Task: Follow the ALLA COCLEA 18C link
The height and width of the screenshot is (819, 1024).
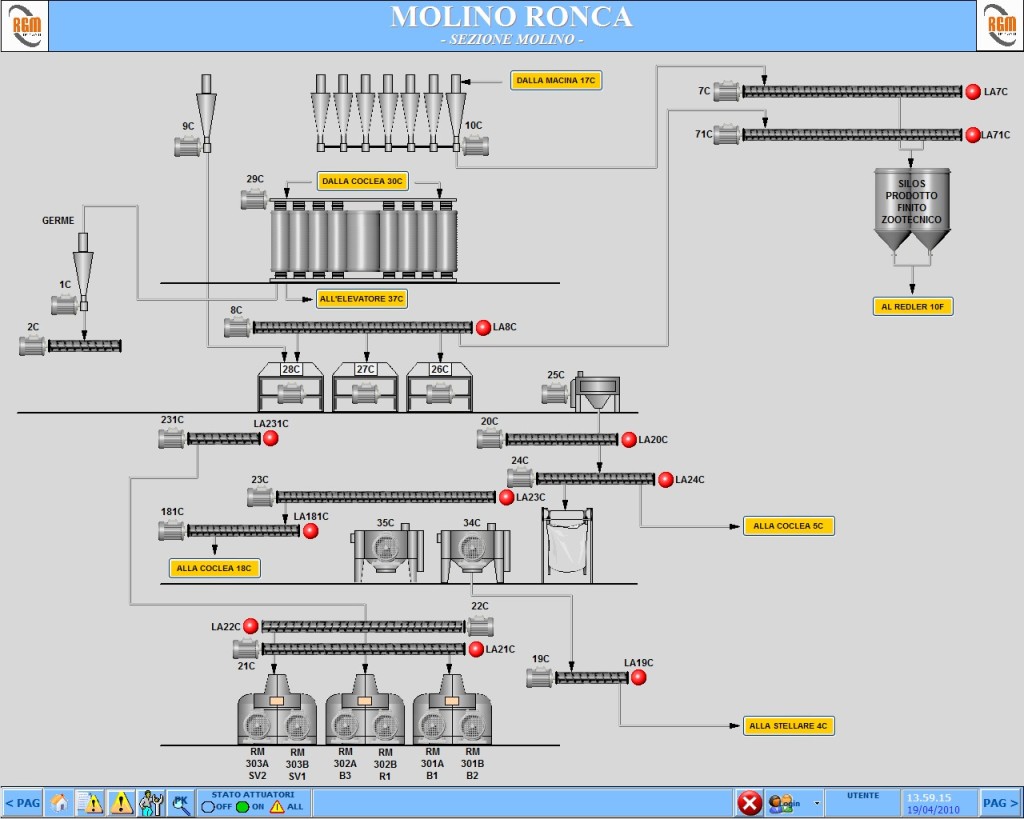Action: pyautogui.click(x=214, y=568)
